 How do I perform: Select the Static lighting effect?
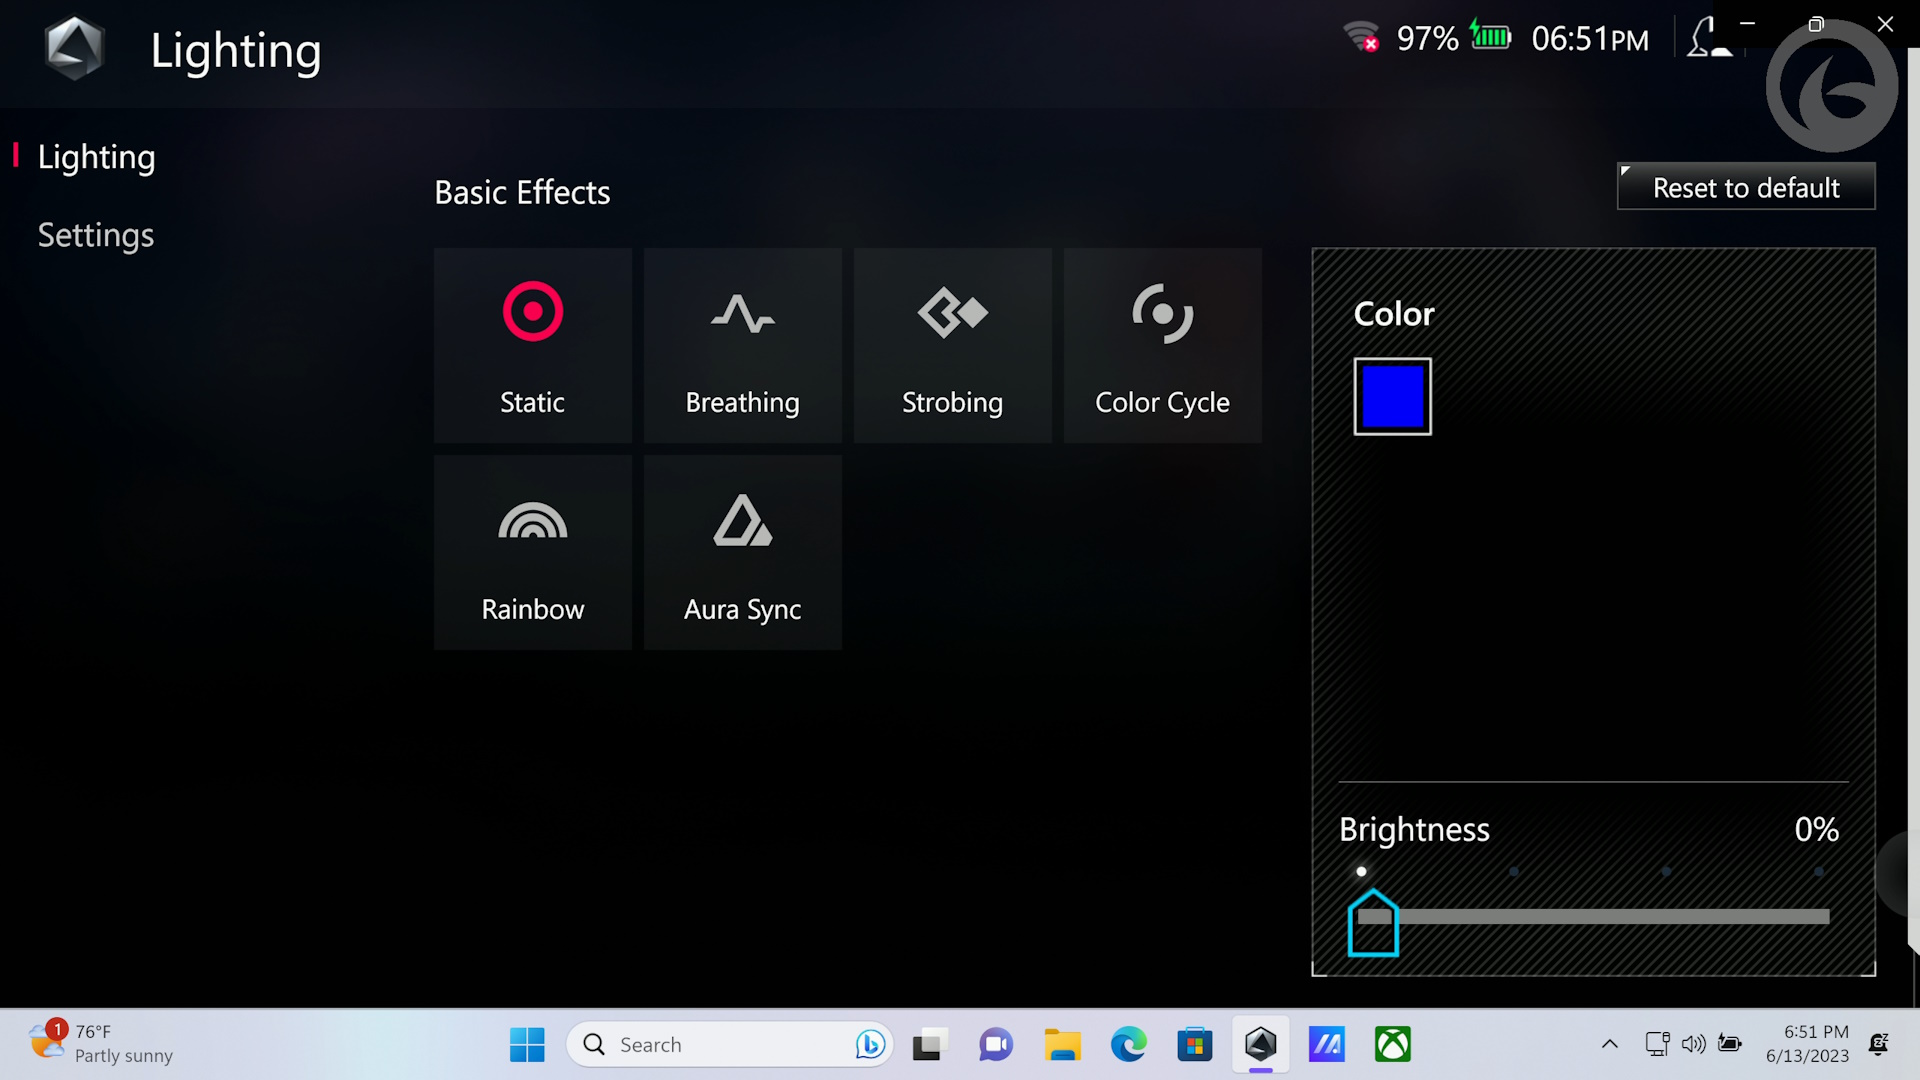click(x=532, y=345)
